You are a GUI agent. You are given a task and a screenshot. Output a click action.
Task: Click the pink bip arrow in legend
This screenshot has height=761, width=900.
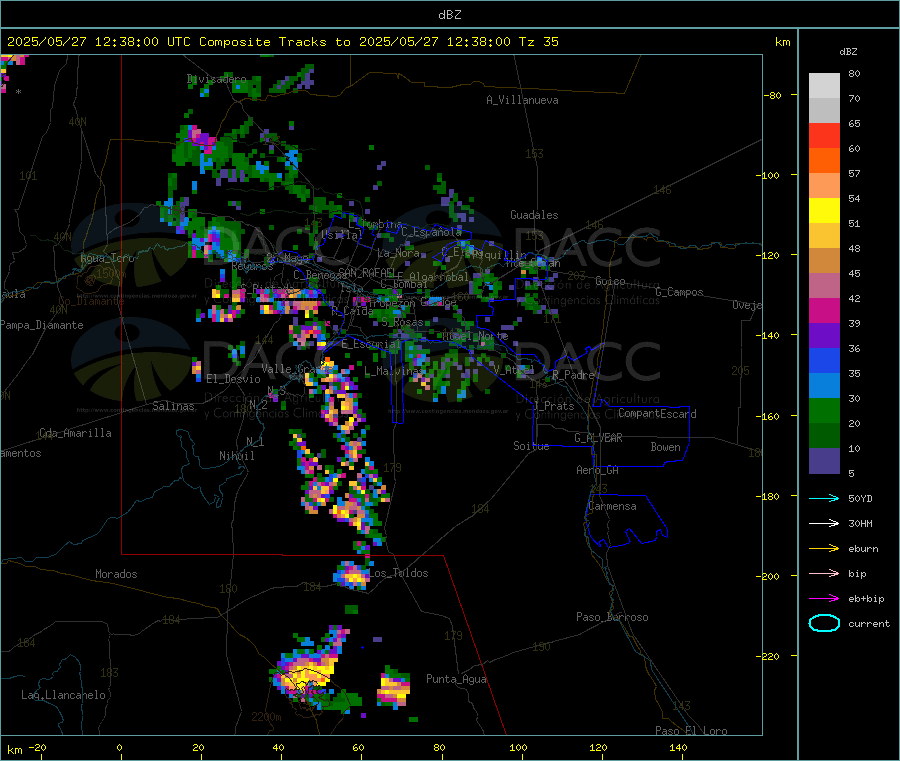point(824,573)
